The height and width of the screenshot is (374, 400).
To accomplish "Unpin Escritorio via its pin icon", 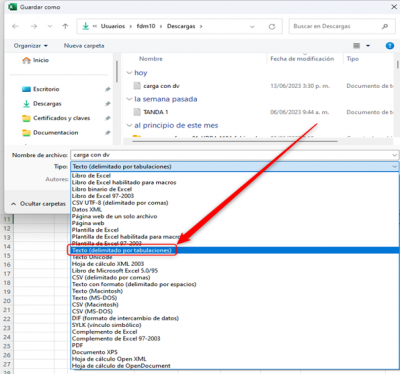I will click(x=107, y=89).
